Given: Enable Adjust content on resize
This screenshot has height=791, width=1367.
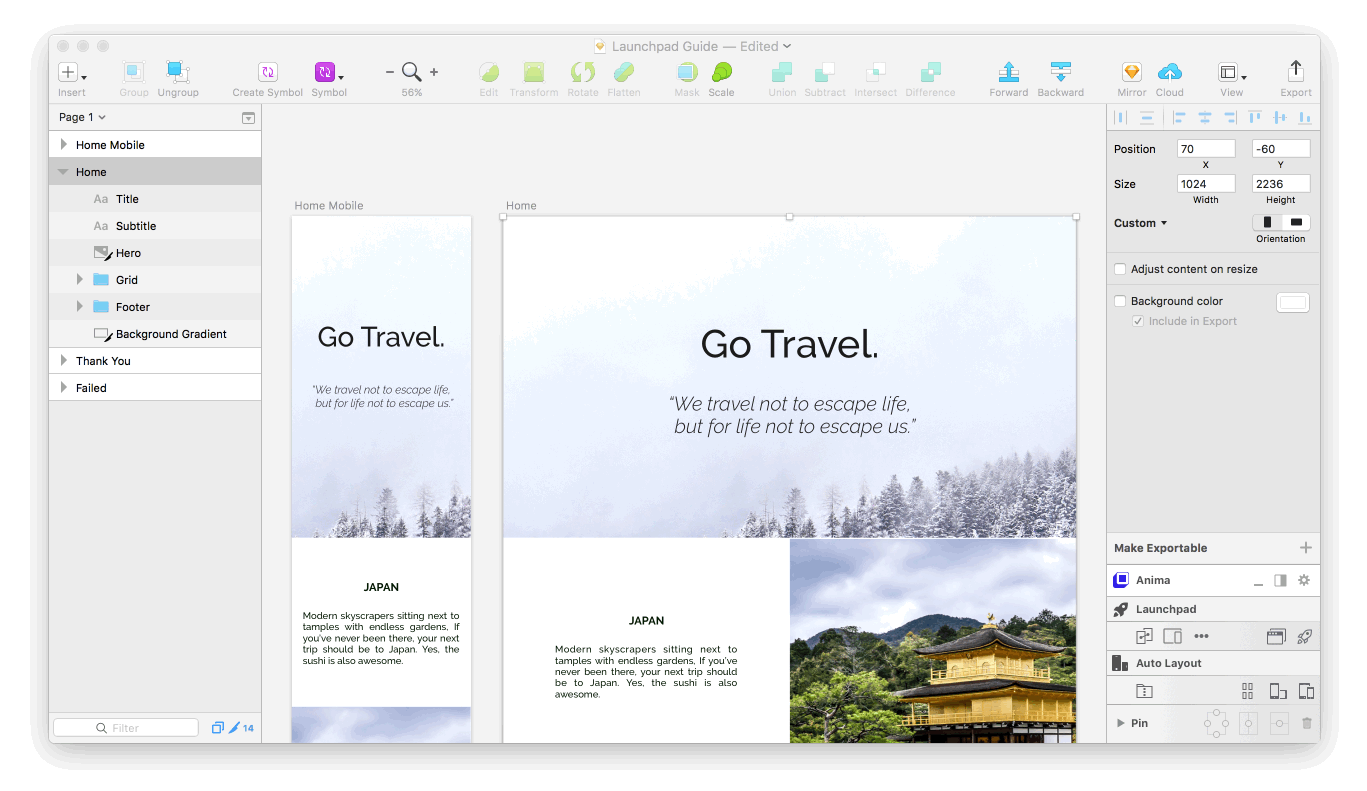Looking at the screenshot, I should (1120, 269).
